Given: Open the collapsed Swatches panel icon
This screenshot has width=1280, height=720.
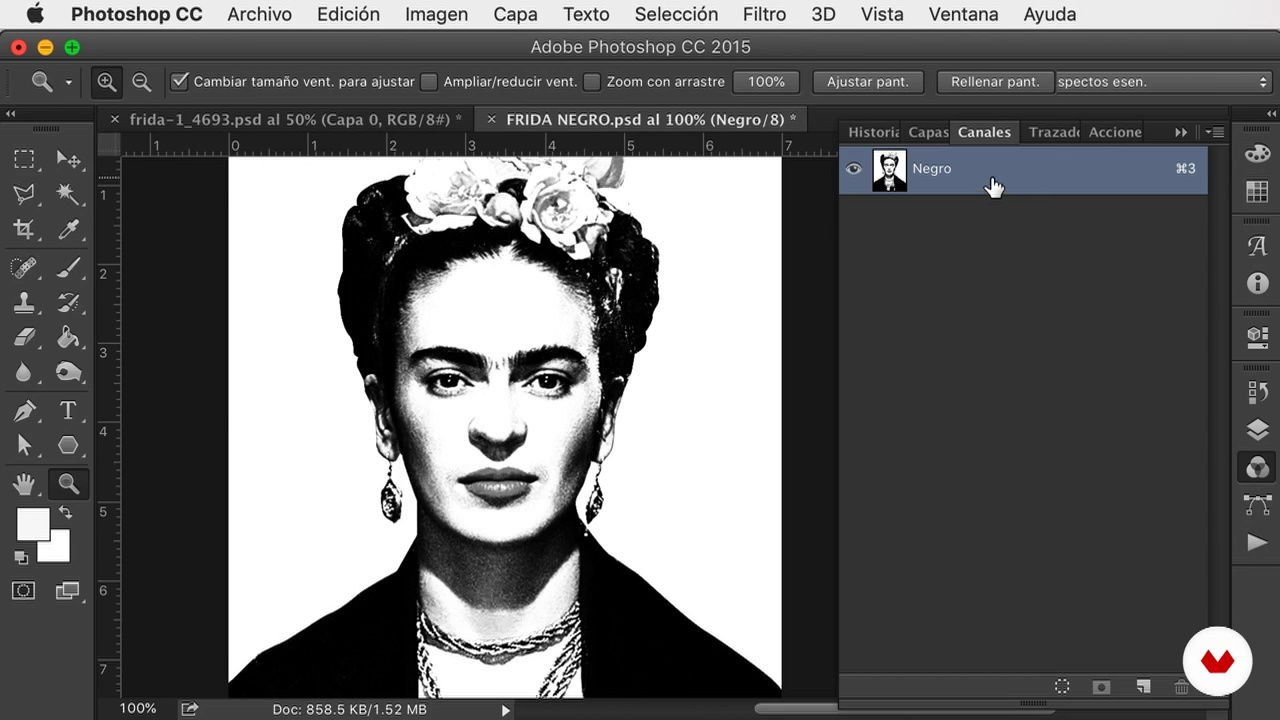Looking at the screenshot, I should (x=1257, y=192).
